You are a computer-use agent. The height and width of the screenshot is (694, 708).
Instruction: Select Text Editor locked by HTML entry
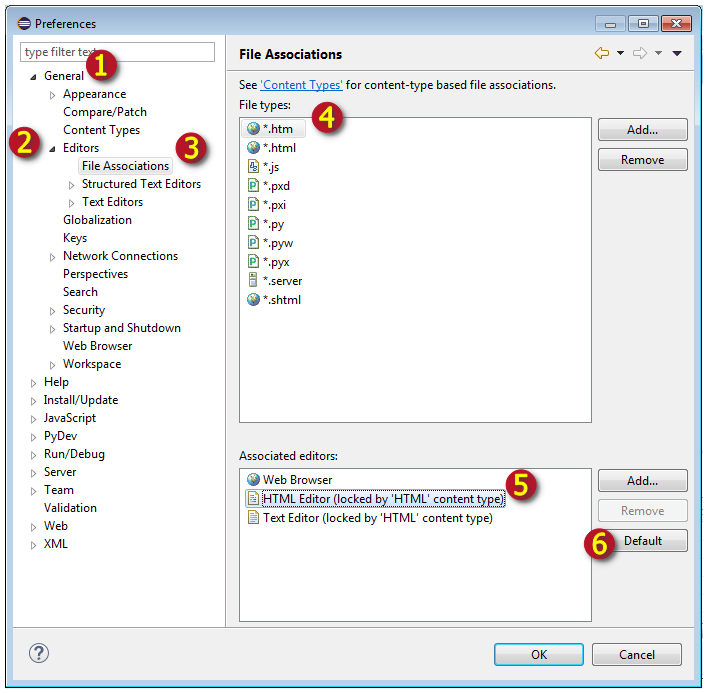[377, 518]
